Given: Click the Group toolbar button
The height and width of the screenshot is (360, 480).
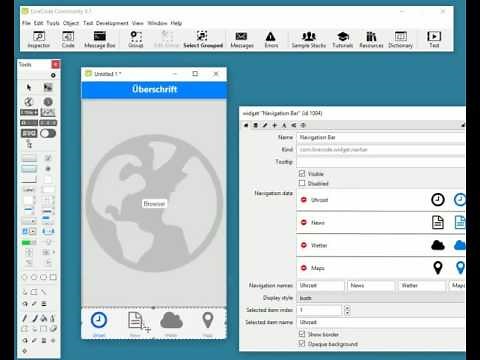Looking at the screenshot, I should coord(136,39).
